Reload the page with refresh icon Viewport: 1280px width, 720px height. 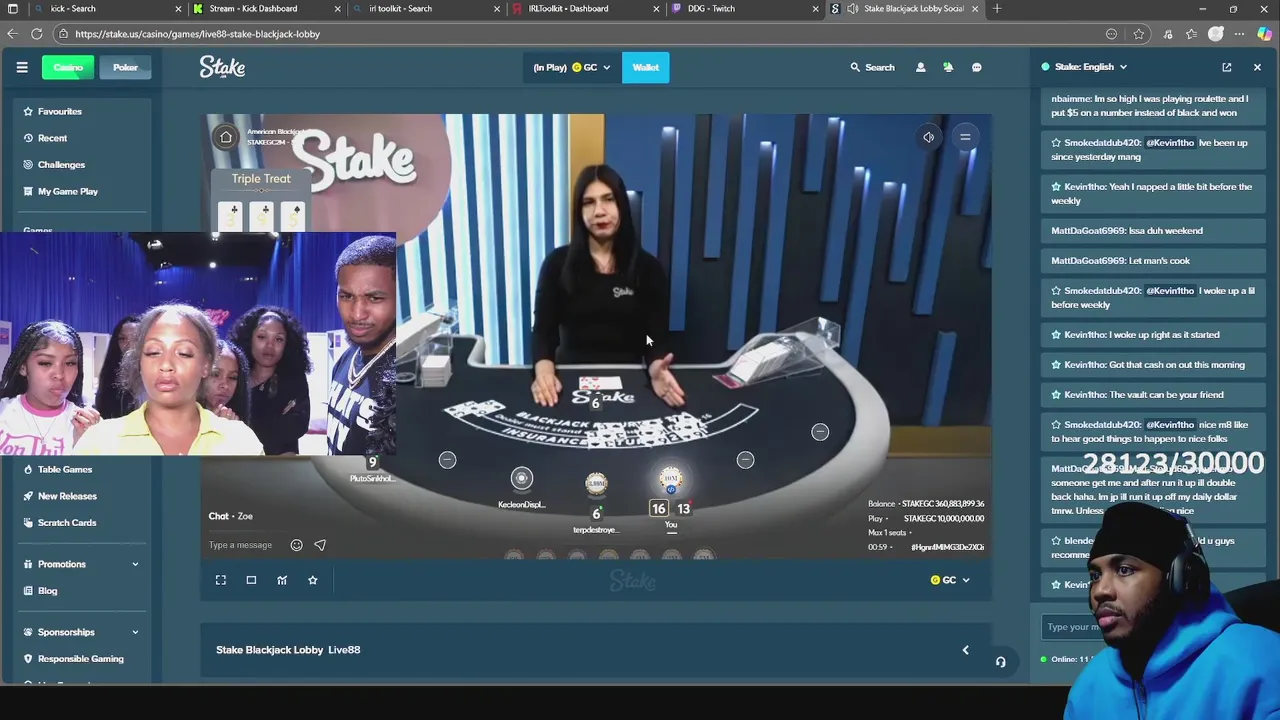point(37,34)
